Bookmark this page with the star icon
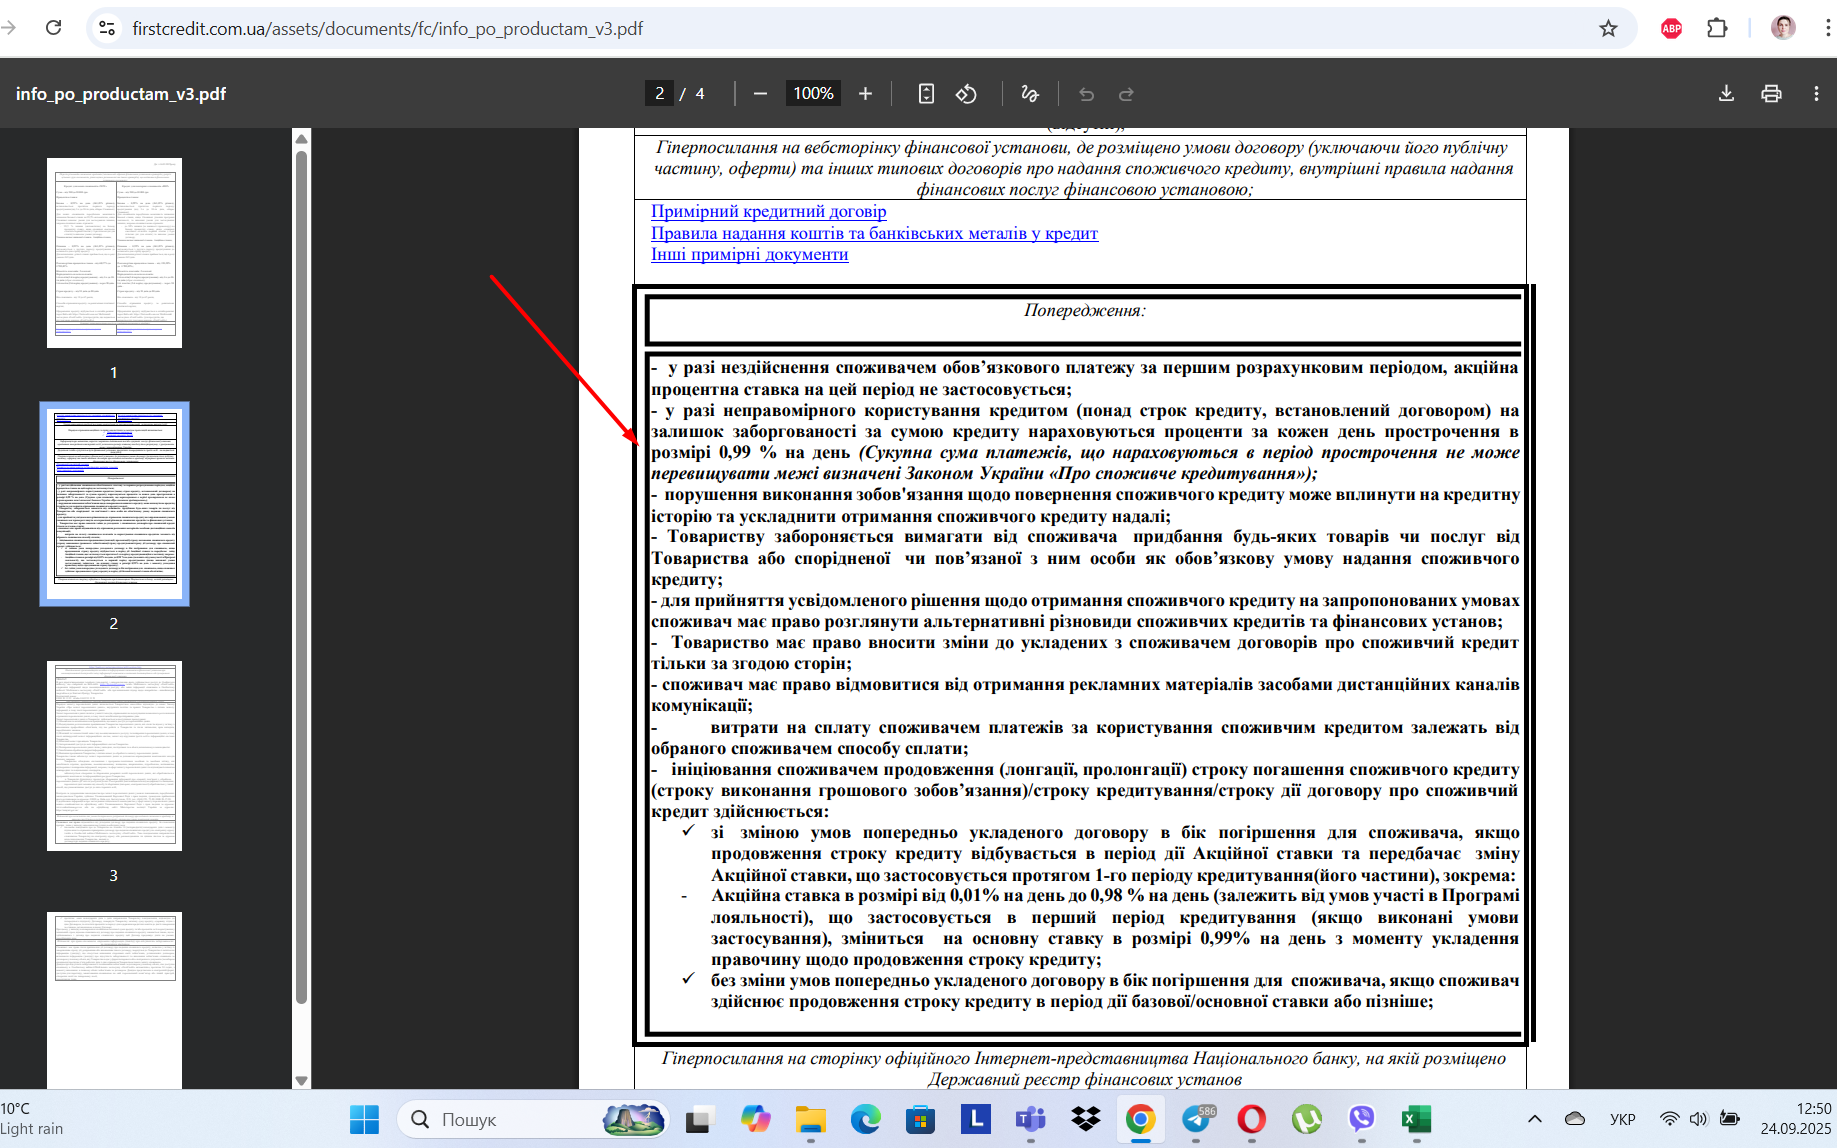The width and height of the screenshot is (1837, 1148). click(x=1608, y=28)
